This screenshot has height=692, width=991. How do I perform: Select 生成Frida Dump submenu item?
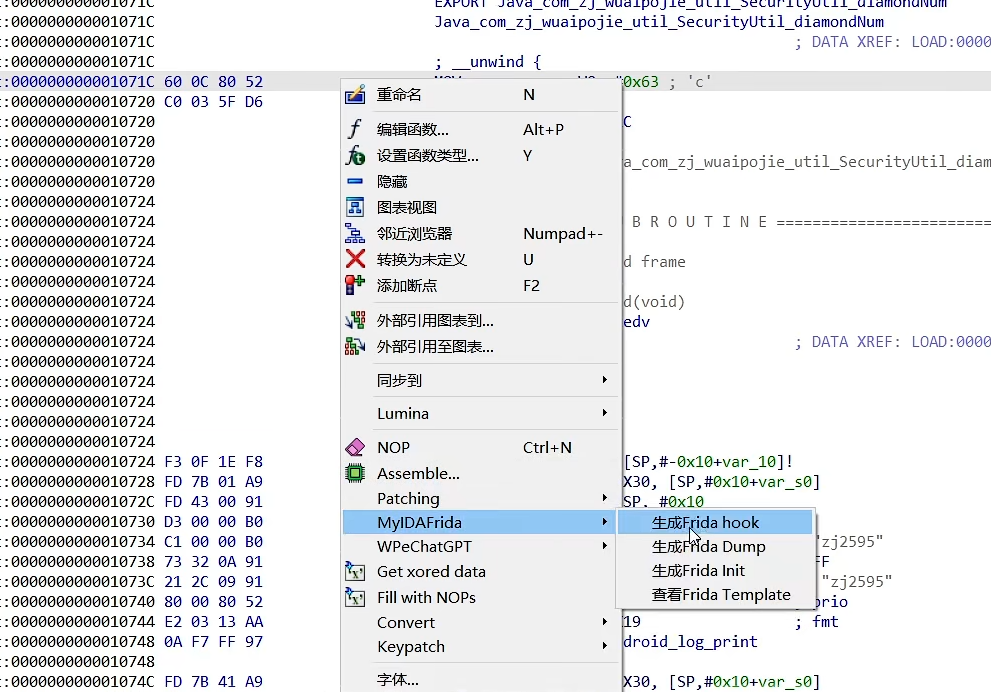(715, 547)
